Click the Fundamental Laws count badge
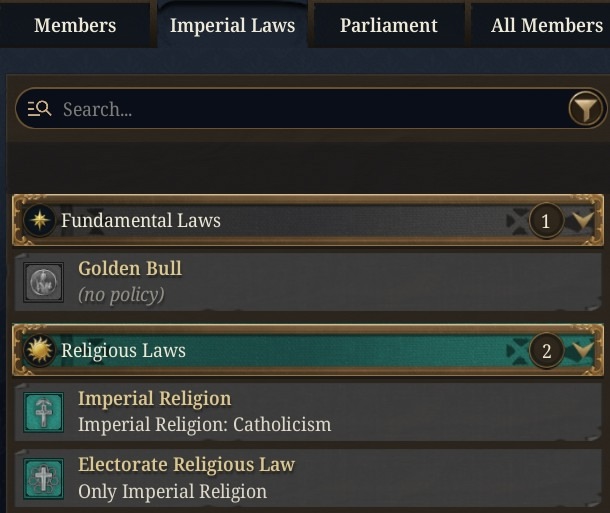The height and width of the screenshot is (513, 610). 546,221
